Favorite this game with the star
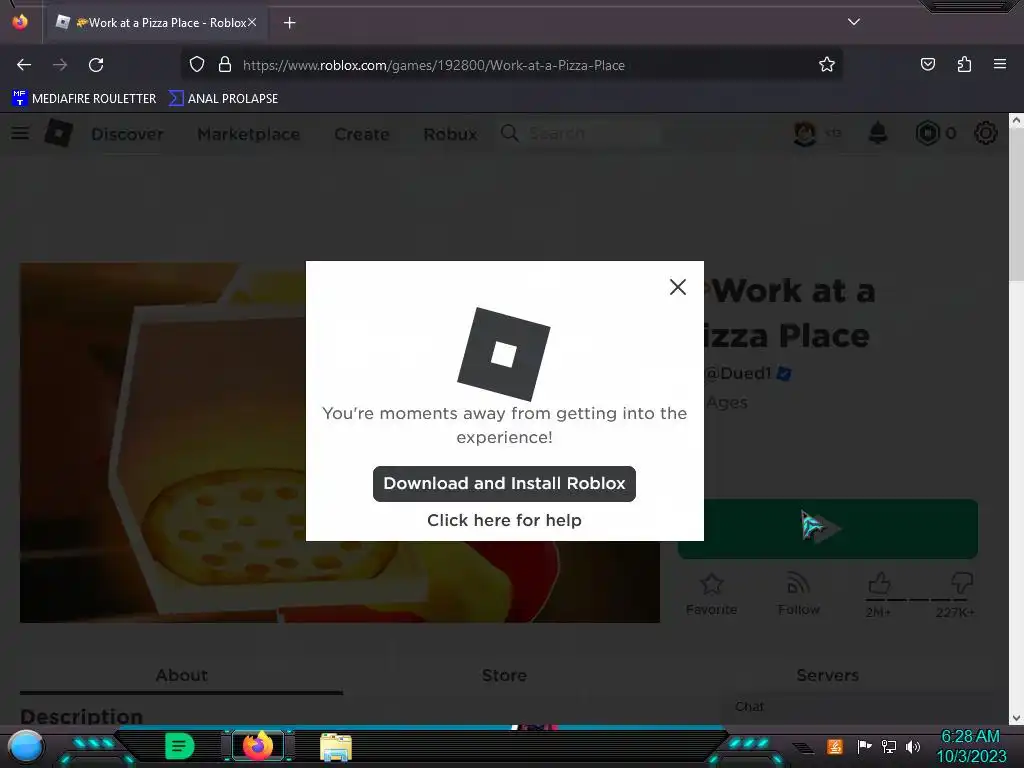This screenshot has height=768, width=1024. [711, 594]
